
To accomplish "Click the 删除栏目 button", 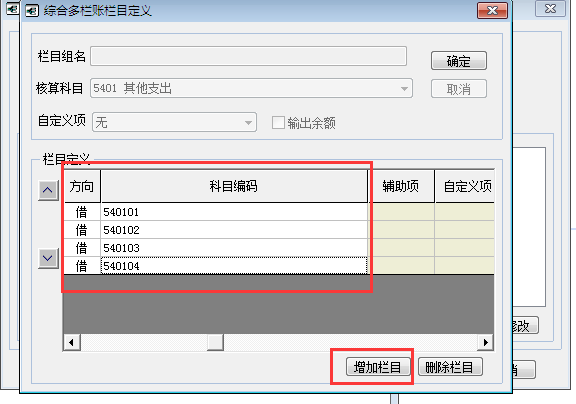I will click(x=450, y=367).
